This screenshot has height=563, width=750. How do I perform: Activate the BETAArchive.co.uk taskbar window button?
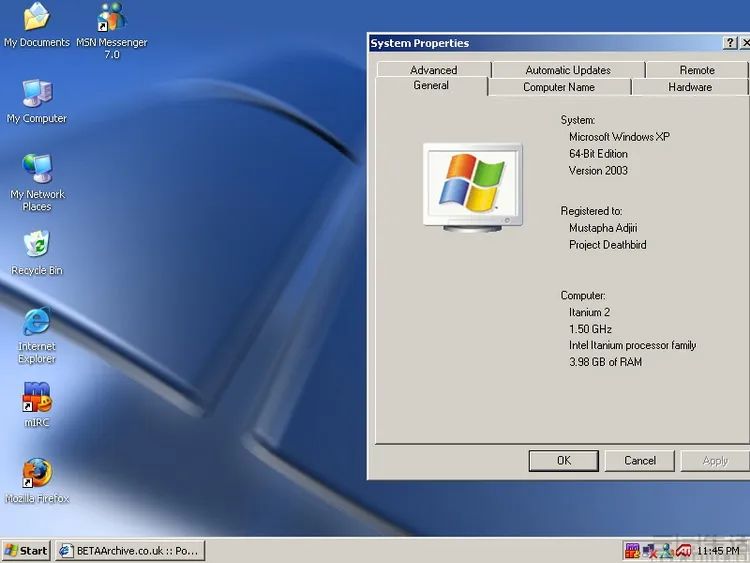pos(129,550)
